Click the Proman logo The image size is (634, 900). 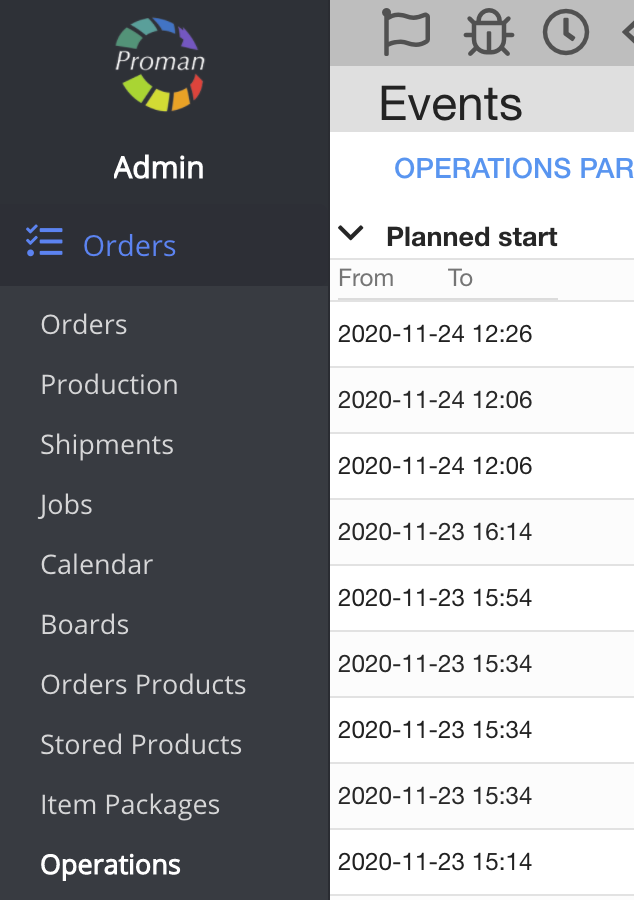tap(159, 63)
